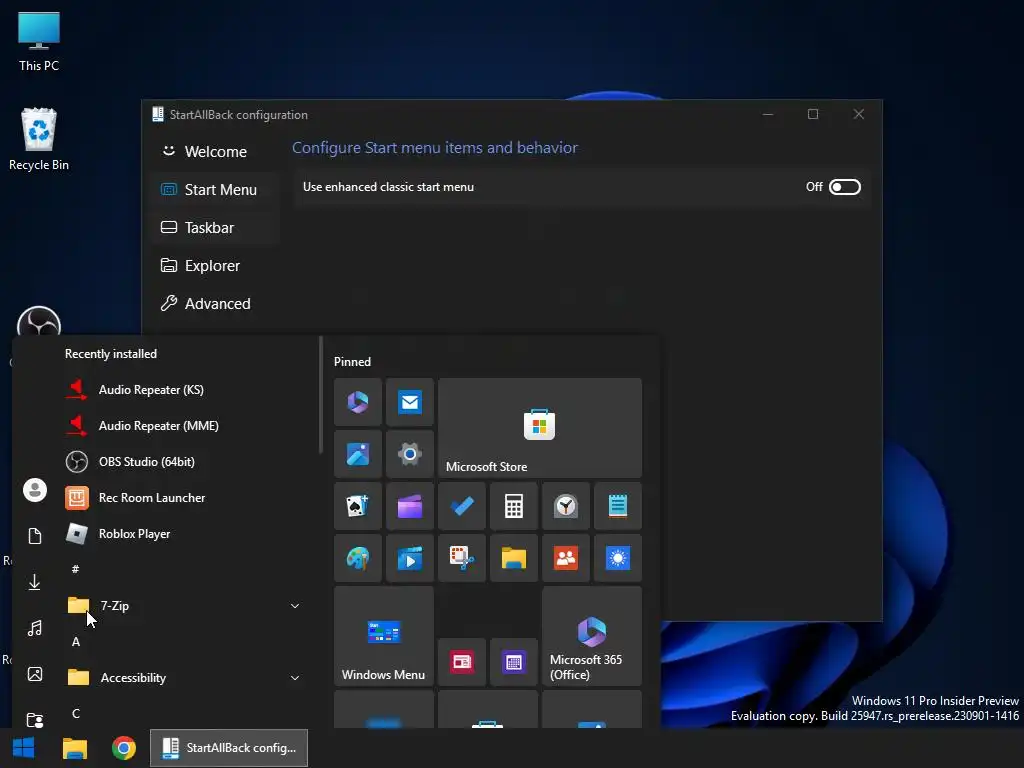1024x768 pixels.
Task: Open the Calculator tile
Action: (x=514, y=506)
